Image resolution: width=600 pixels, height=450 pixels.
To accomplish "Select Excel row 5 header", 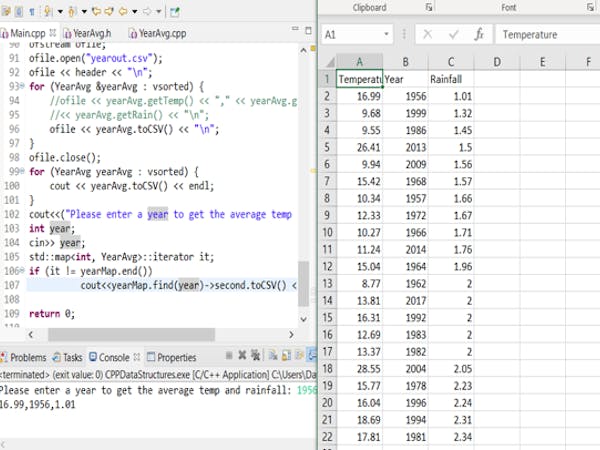I will (328, 147).
